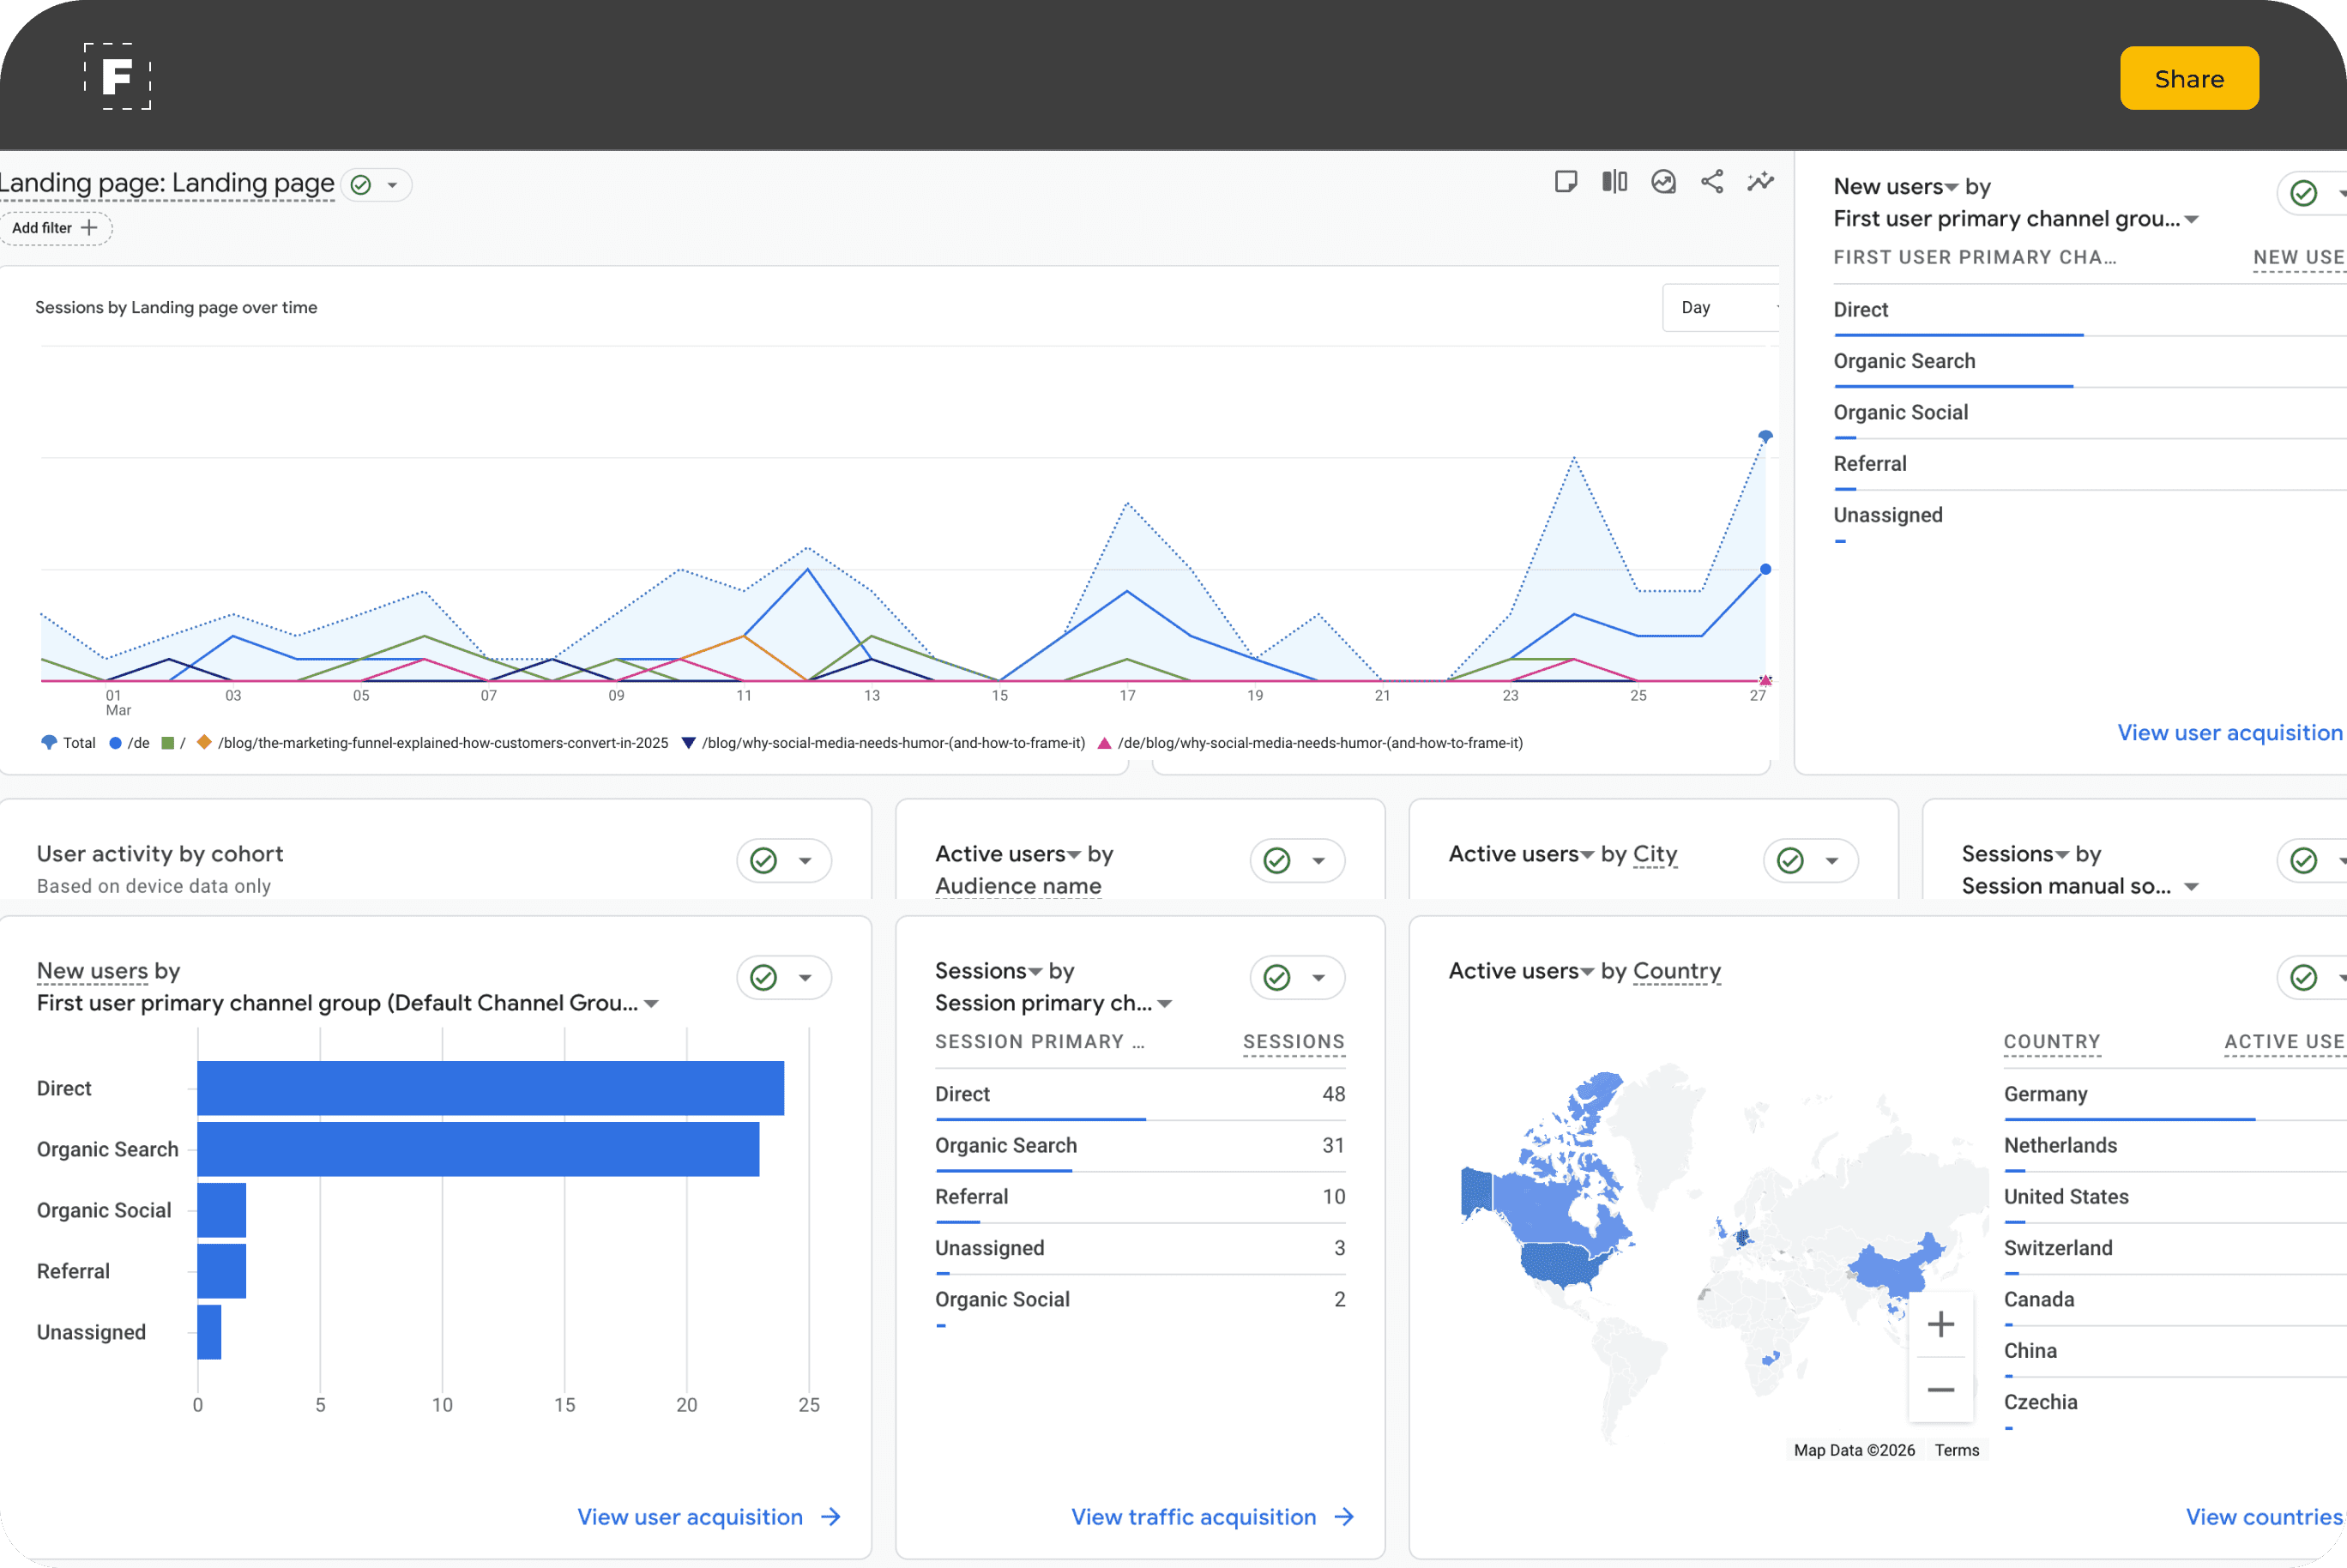Click the annotations sticky note icon
This screenshot has width=2347, height=1568.
[x=1566, y=181]
